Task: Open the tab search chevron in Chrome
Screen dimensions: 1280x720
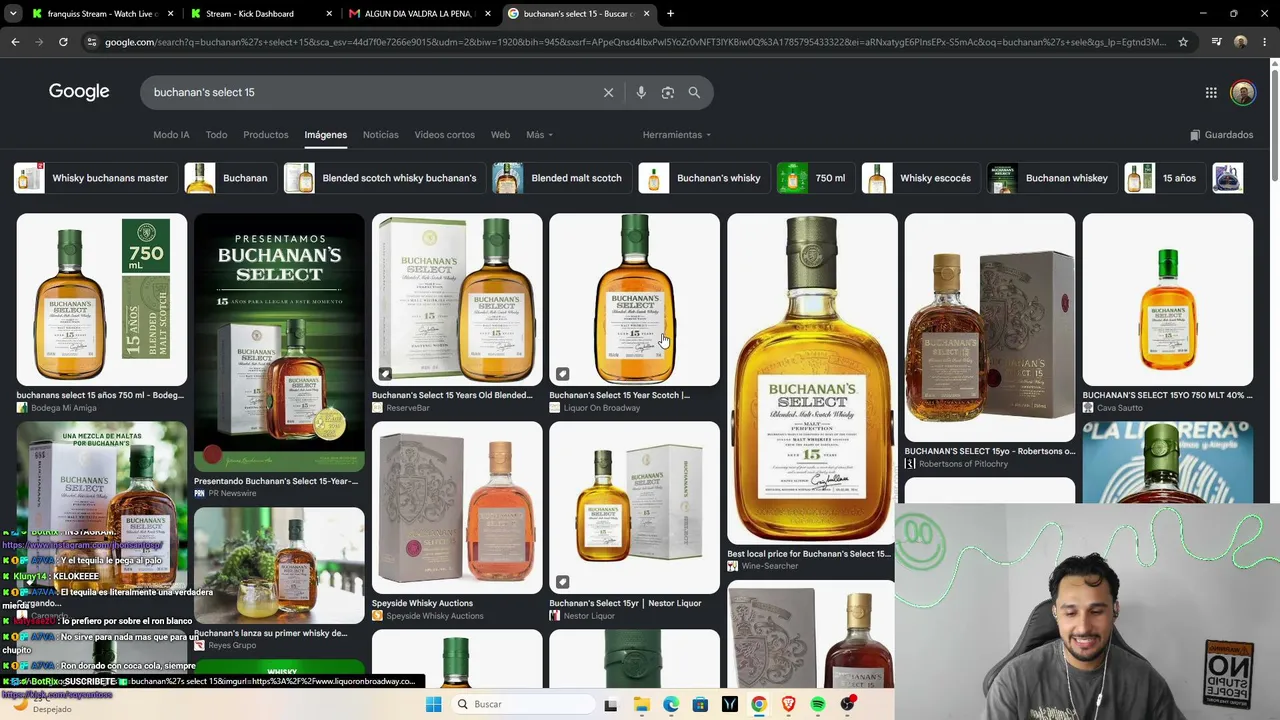Action: pyautogui.click(x=13, y=14)
